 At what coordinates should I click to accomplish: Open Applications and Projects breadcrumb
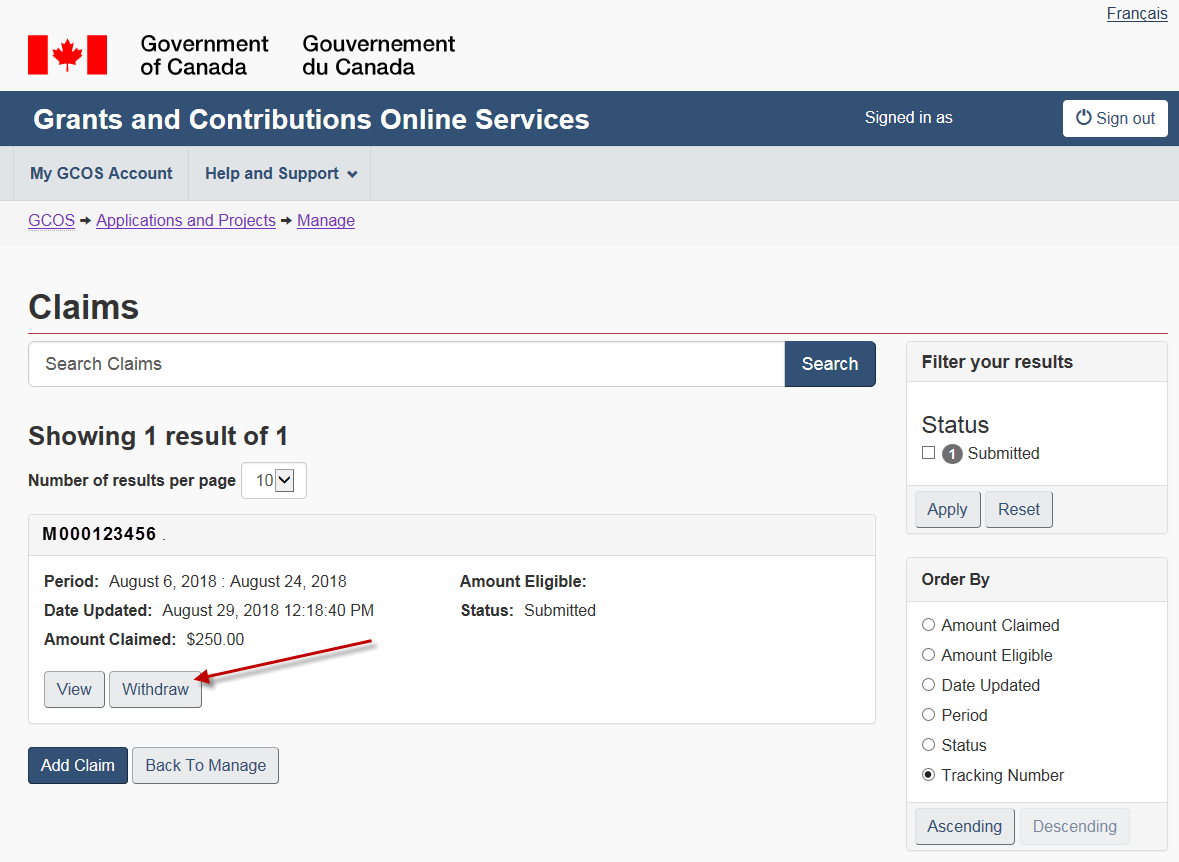coord(185,220)
